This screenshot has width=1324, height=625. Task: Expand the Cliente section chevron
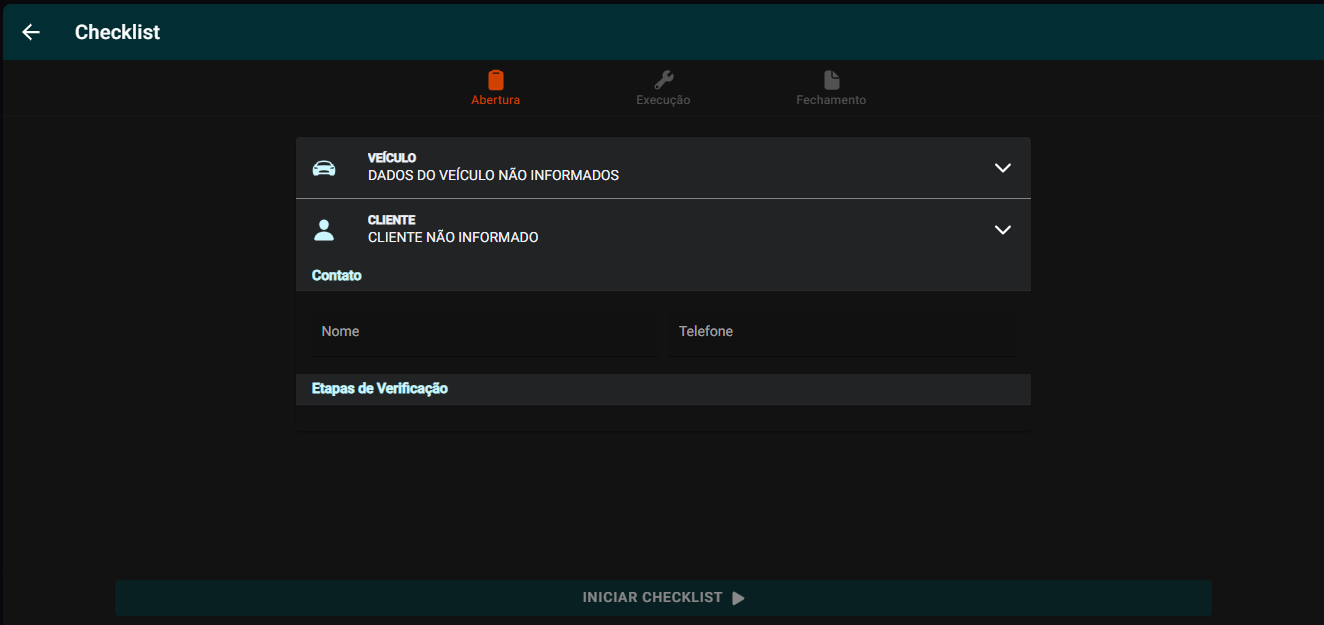[x=1003, y=230]
